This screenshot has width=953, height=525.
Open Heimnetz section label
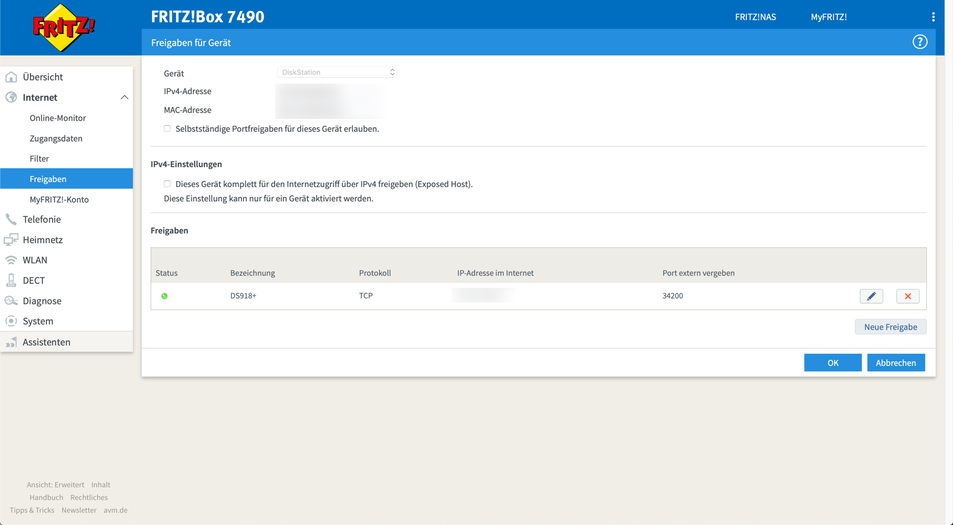[x=43, y=240]
